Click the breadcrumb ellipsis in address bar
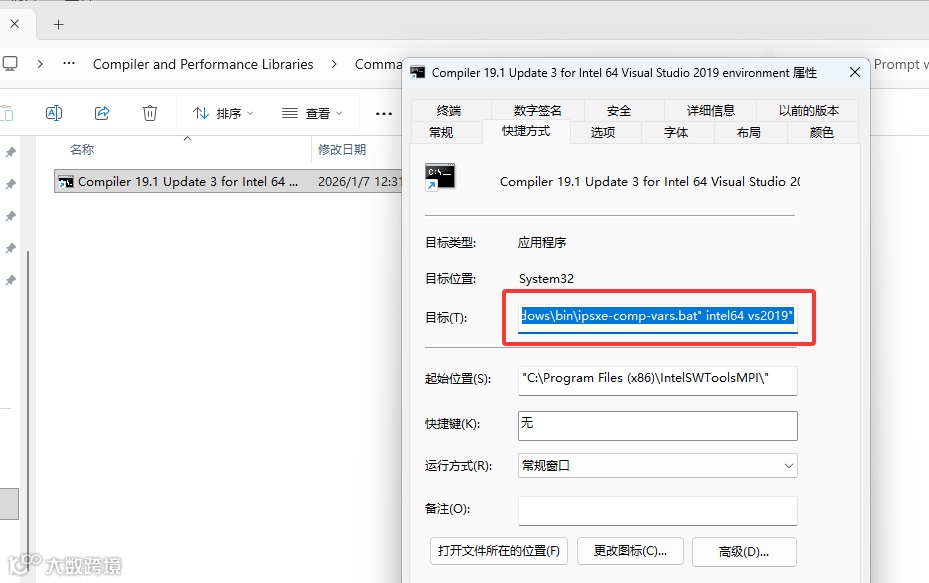Image resolution: width=929 pixels, height=583 pixels. pos(69,63)
